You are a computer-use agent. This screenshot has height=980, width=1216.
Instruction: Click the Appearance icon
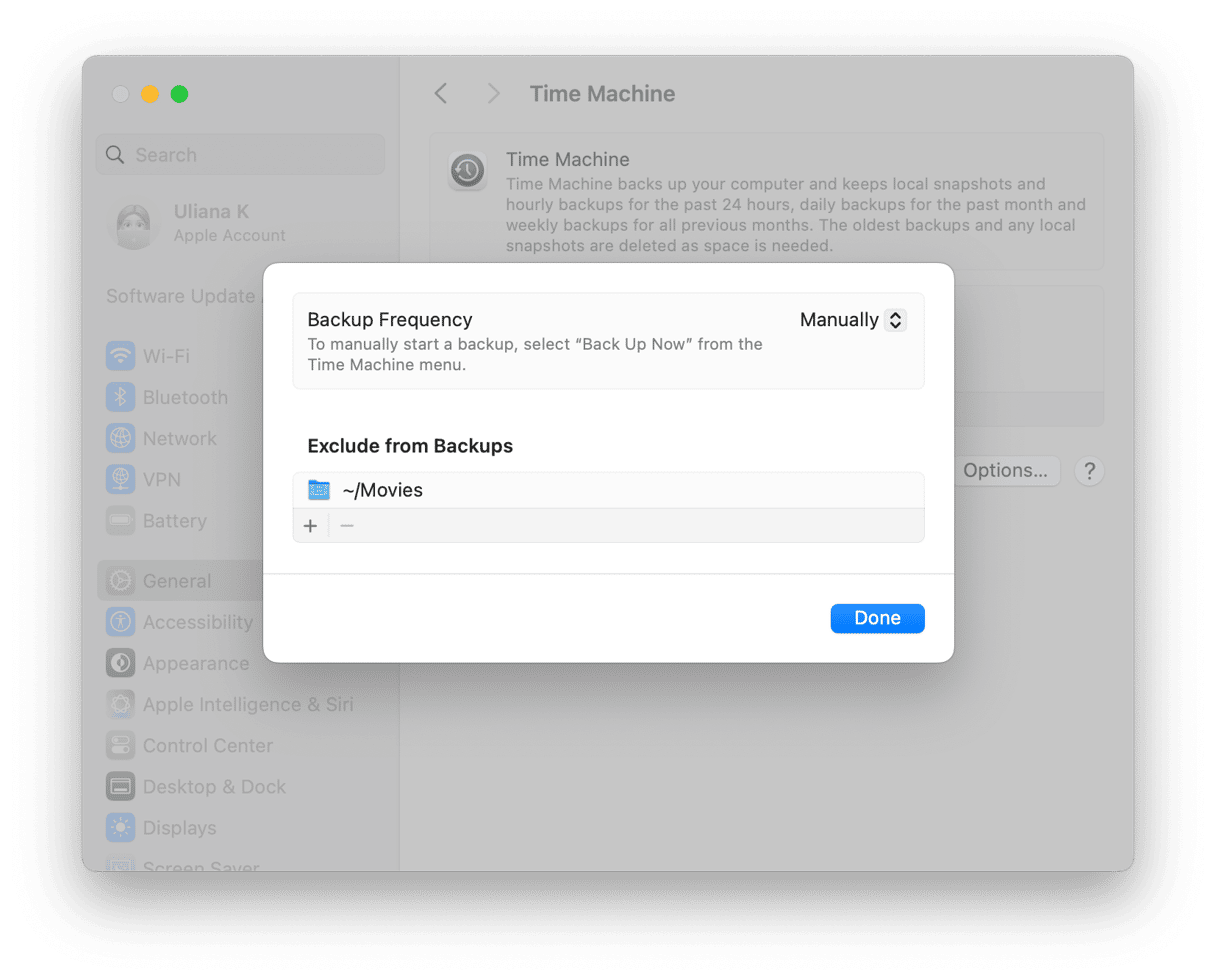[121, 663]
